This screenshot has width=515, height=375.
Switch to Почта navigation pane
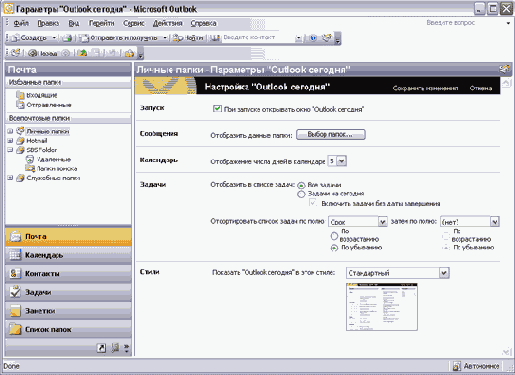(68, 237)
